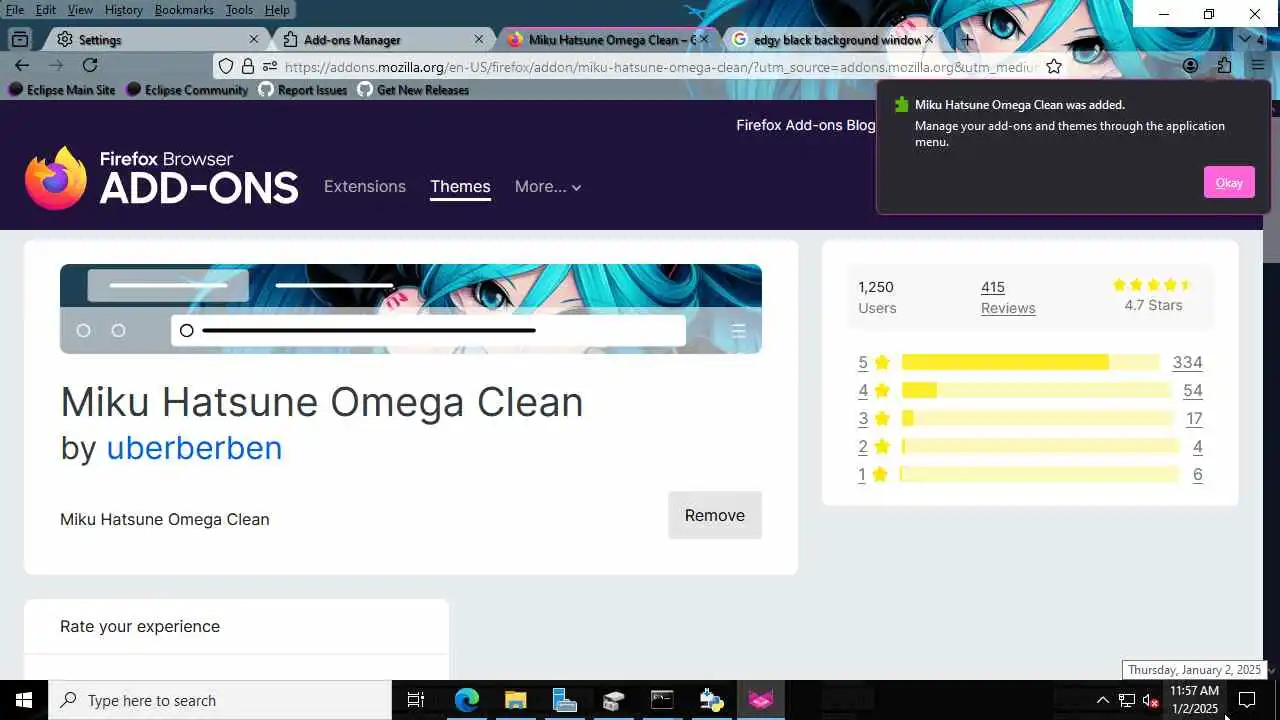Screen dimensions: 1280x720
Task: Select the Themes section link
Action: point(460,186)
